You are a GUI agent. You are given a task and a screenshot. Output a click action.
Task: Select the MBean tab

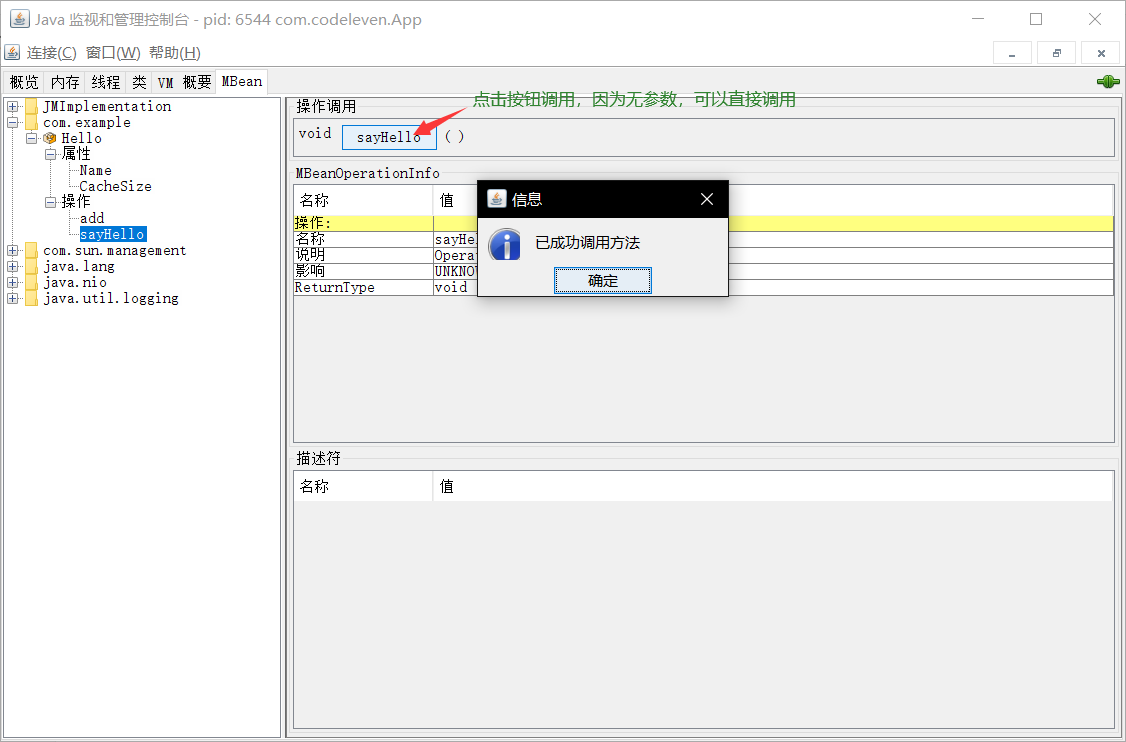[242, 81]
